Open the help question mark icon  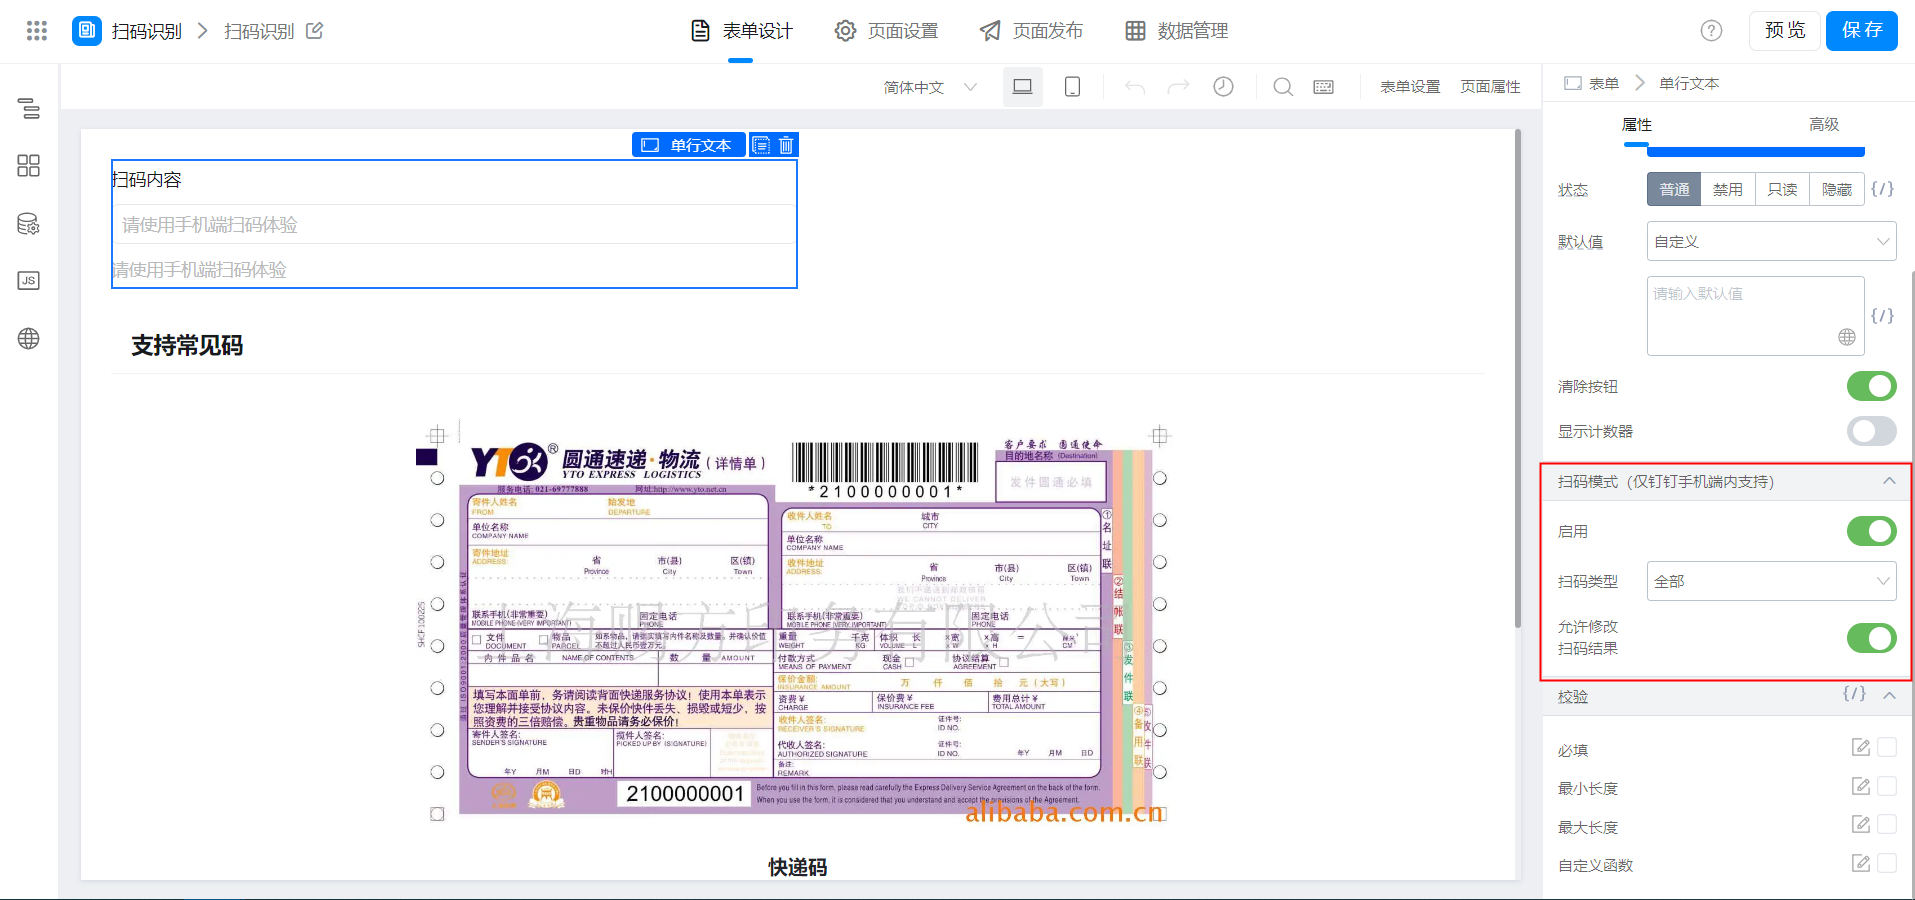1711,31
